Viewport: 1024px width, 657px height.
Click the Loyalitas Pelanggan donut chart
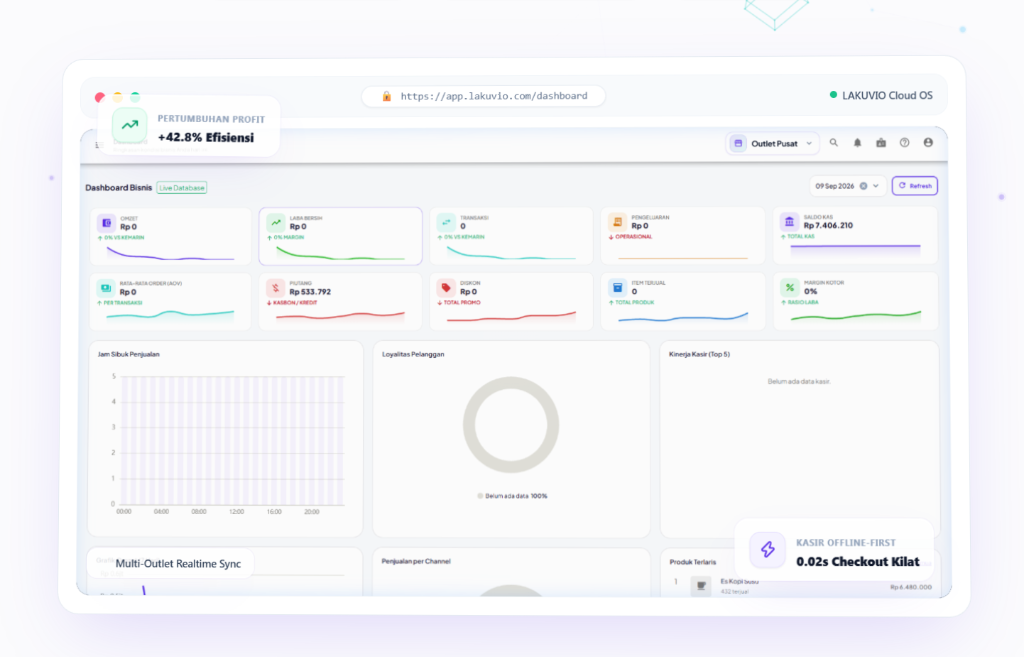point(511,425)
